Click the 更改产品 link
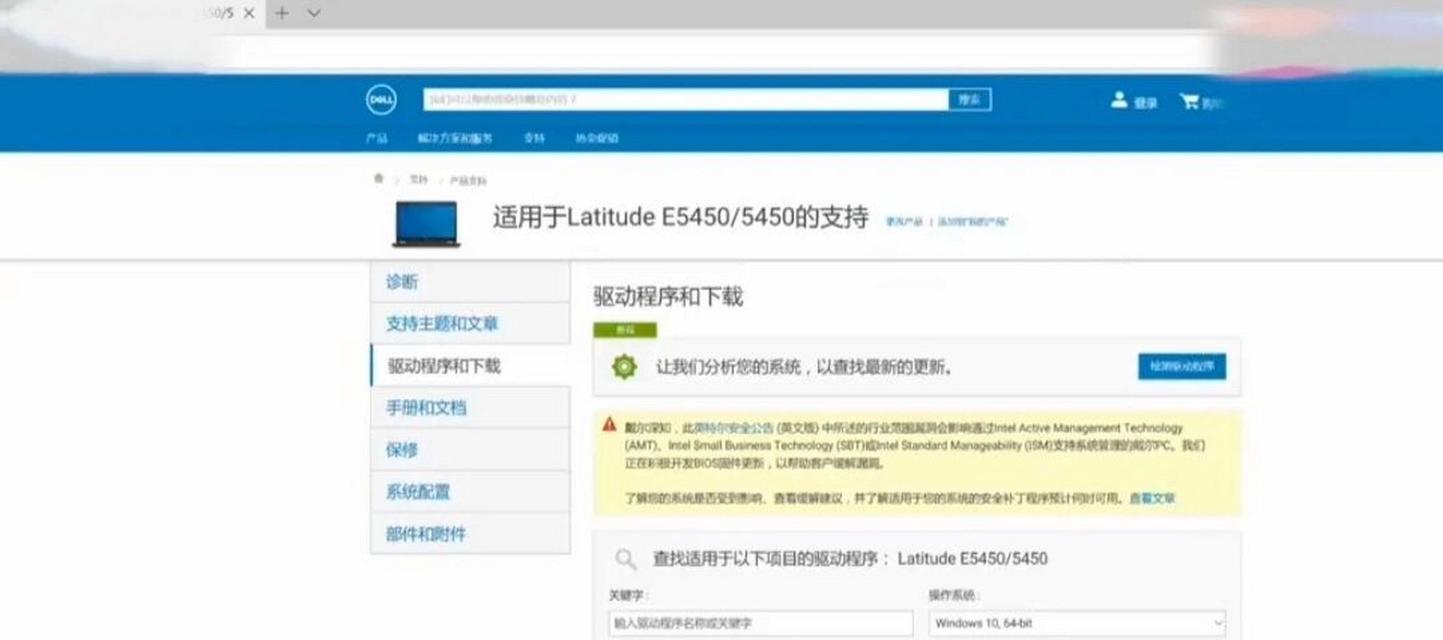The height and width of the screenshot is (640, 1443). click(904, 222)
